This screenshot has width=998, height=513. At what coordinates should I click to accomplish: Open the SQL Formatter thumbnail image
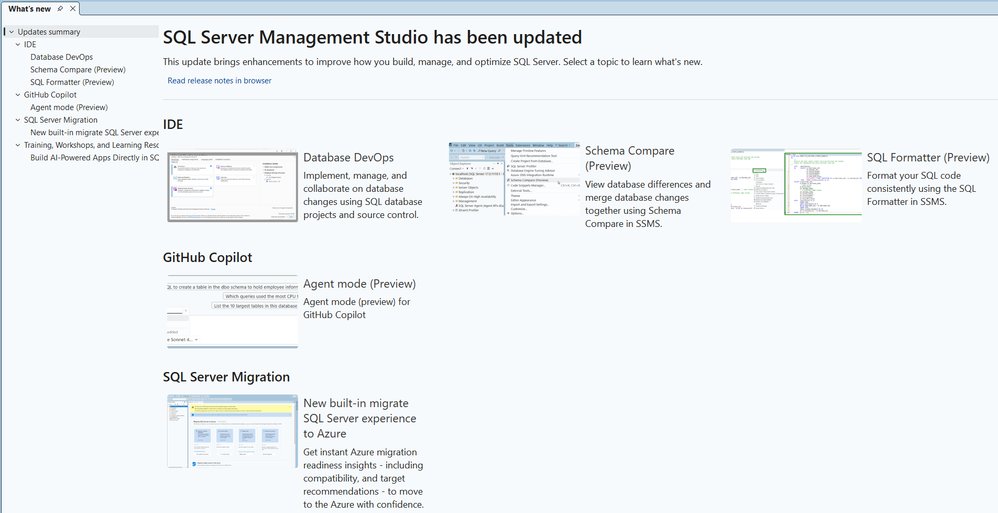pos(796,186)
